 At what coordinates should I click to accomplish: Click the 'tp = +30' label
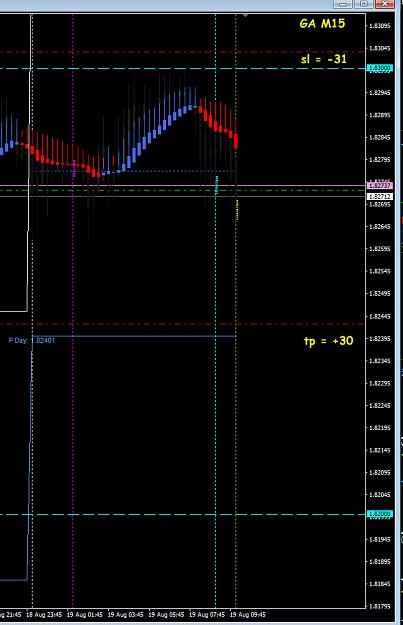tap(328, 341)
